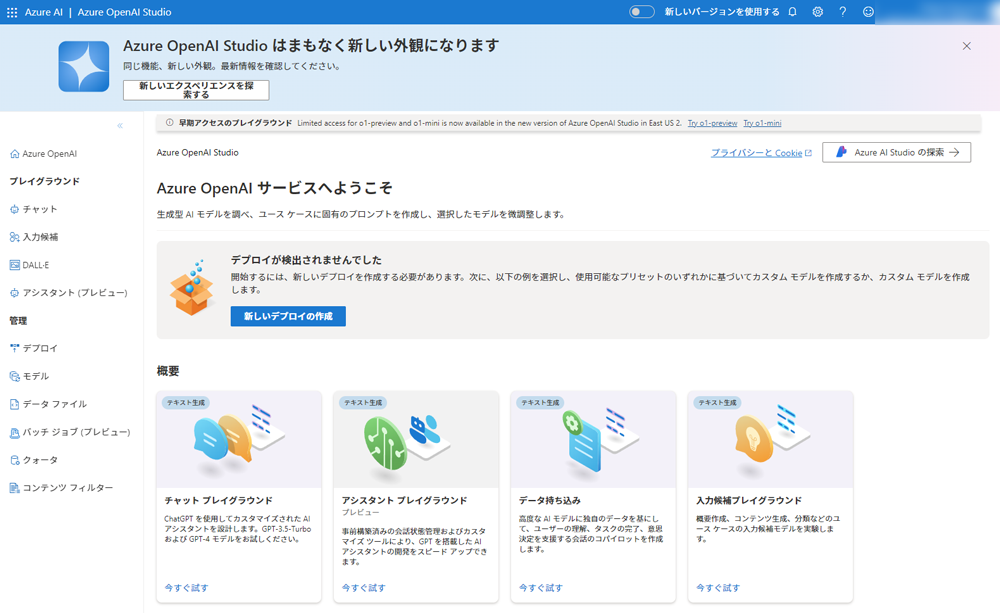Click the デプロイが検出されませんでした heading
The height and width of the screenshot is (613, 1000).
pyautogui.click(x=306, y=260)
